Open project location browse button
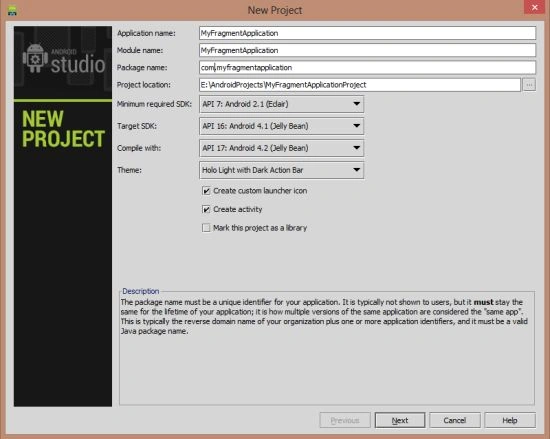 (x=529, y=85)
